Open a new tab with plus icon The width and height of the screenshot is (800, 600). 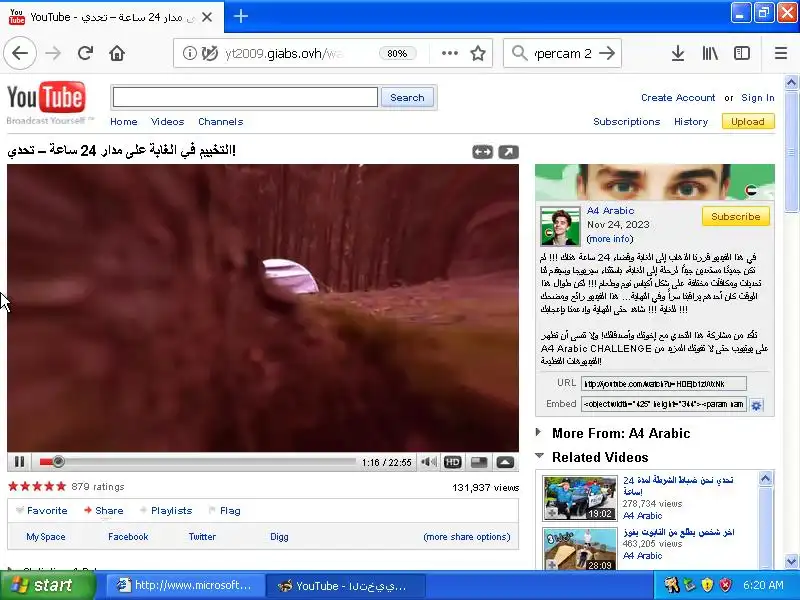pyautogui.click(x=241, y=16)
